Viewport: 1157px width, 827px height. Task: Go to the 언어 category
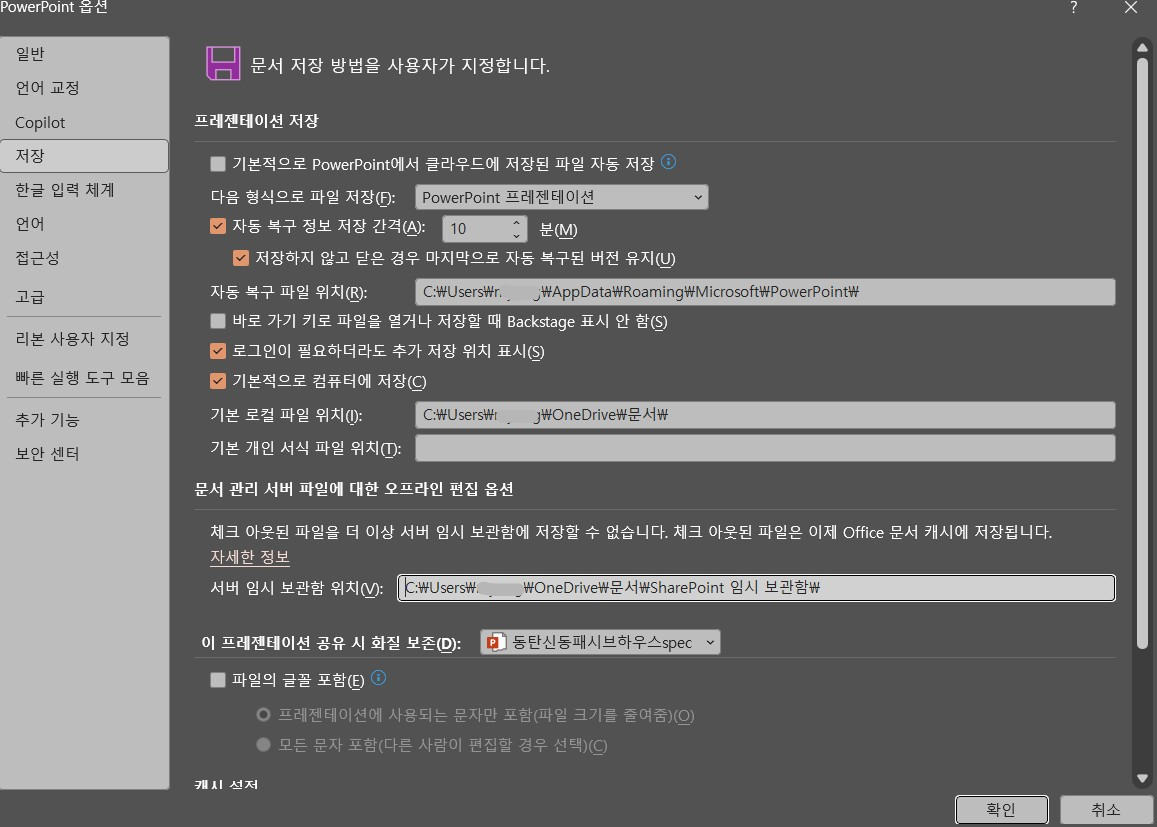(84, 224)
